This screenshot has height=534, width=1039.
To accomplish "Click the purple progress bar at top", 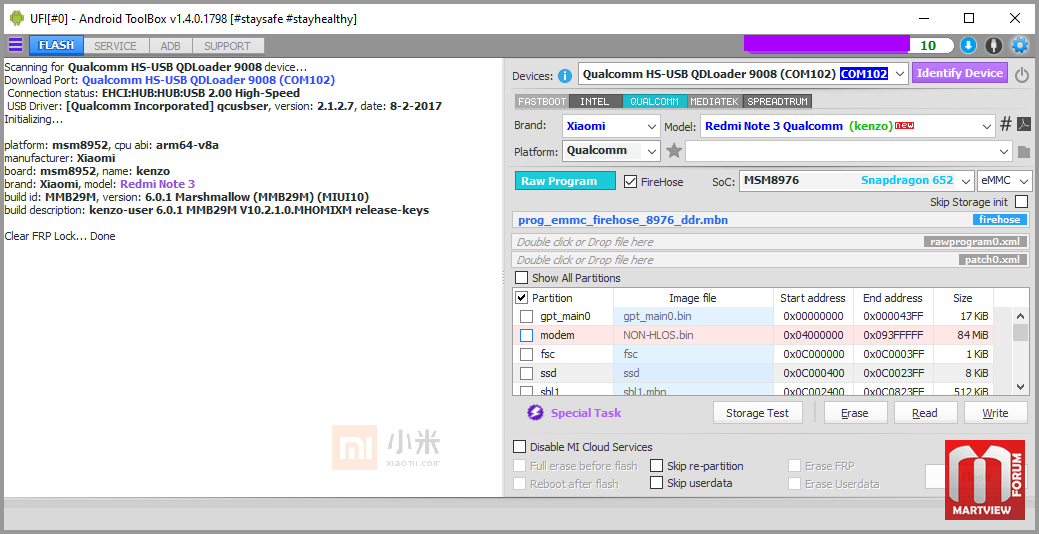I will pyautogui.click(x=826, y=44).
